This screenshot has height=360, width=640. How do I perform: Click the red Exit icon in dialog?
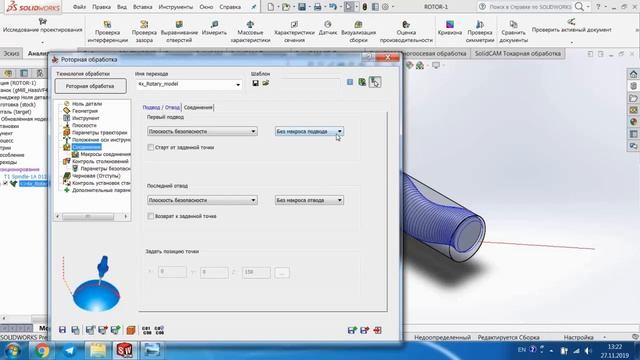point(378,330)
